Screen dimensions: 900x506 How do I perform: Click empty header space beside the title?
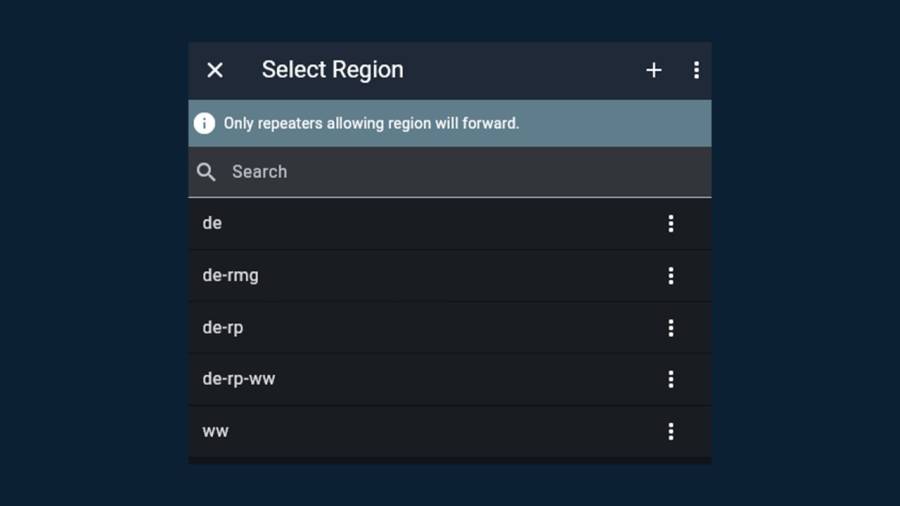pos(520,70)
